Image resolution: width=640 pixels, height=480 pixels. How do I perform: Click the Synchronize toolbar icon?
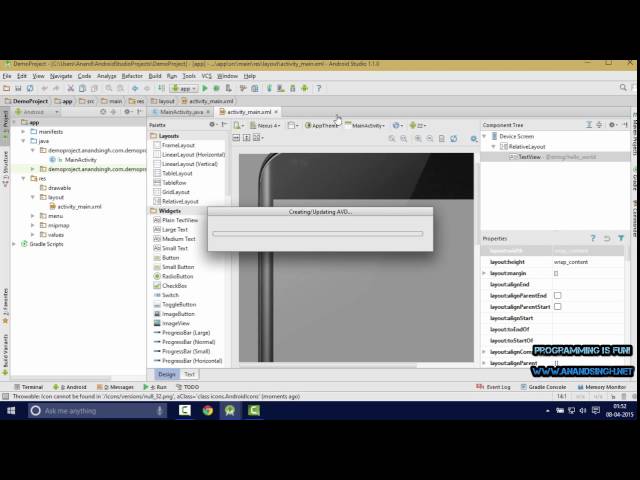click(x=30, y=88)
